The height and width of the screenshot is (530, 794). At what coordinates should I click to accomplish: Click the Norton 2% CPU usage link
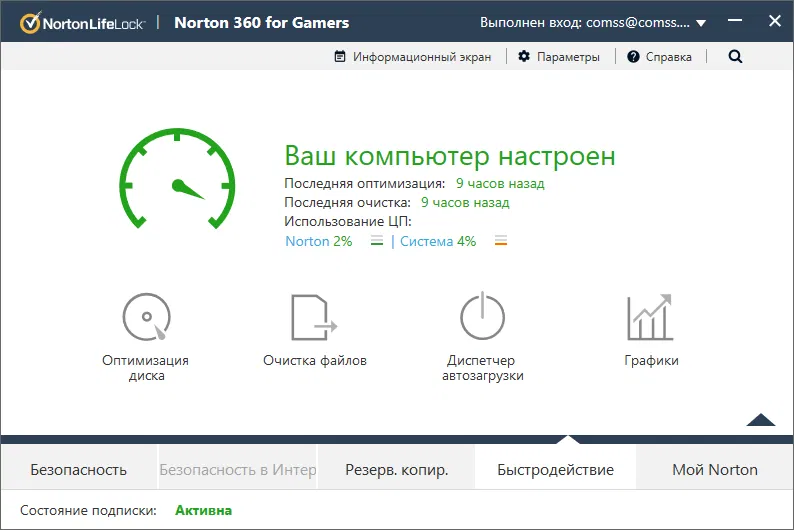pyautogui.click(x=319, y=241)
